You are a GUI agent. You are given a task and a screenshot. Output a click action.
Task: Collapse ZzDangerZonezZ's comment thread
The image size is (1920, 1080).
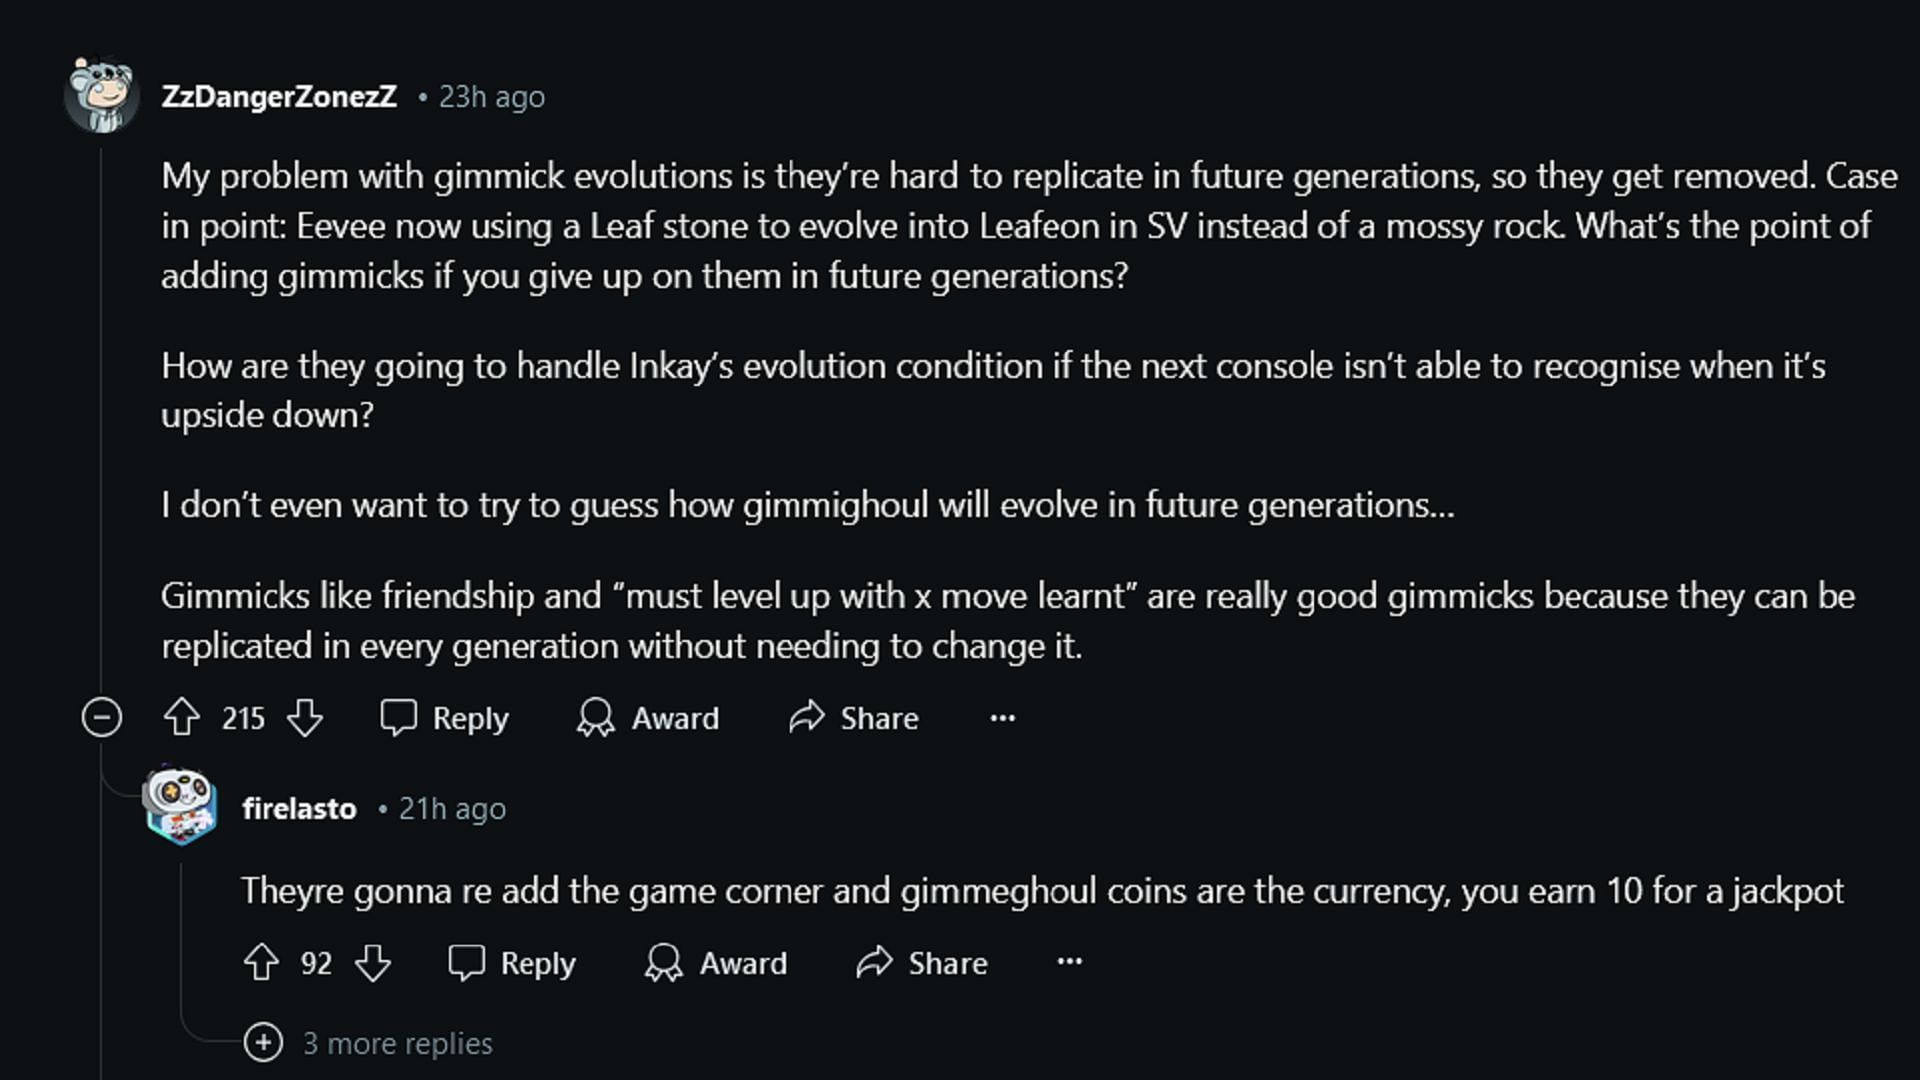click(x=101, y=717)
